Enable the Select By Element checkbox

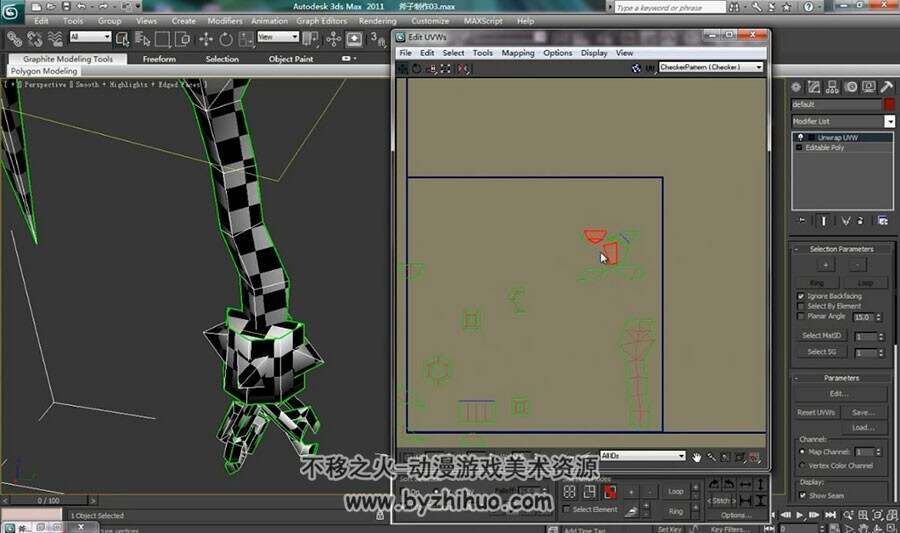point(801,306)
